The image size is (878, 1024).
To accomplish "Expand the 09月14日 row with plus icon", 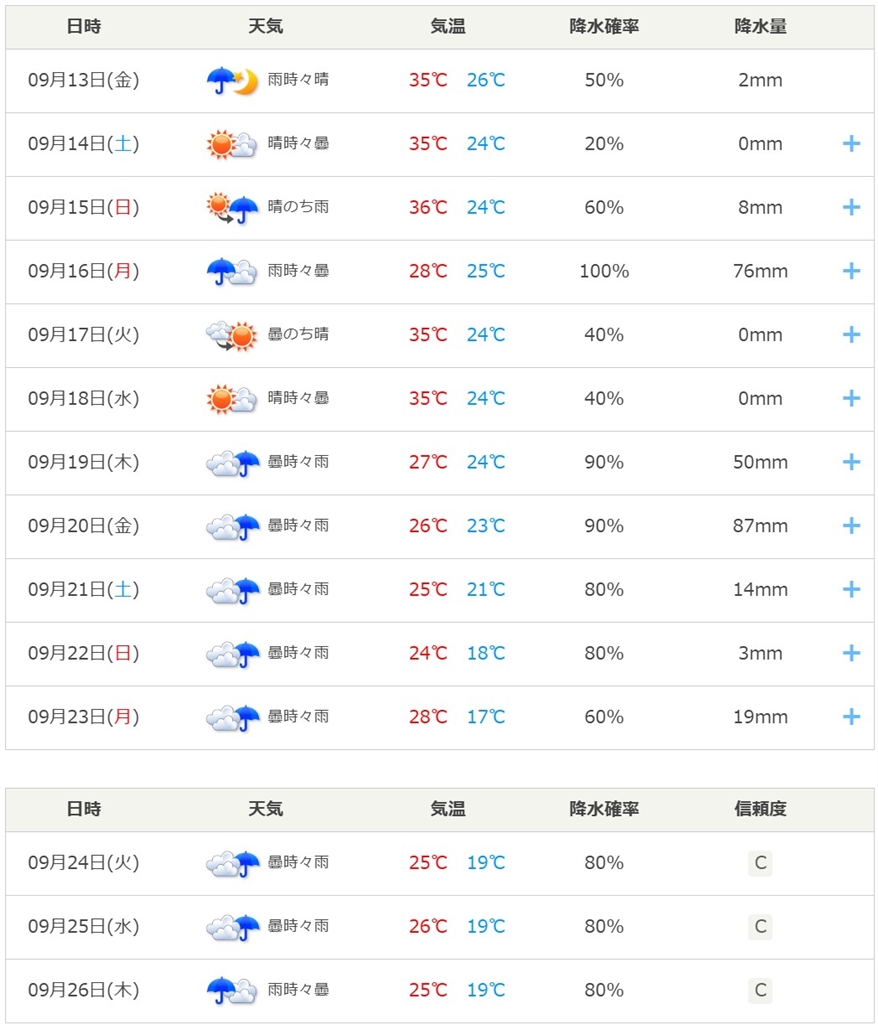I will [851, 144].
